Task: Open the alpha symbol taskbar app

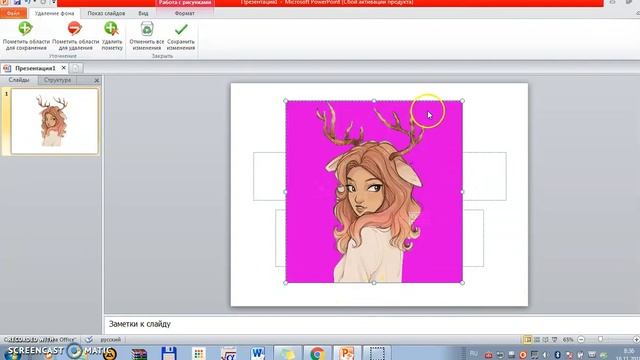Action: pos(229,353)
